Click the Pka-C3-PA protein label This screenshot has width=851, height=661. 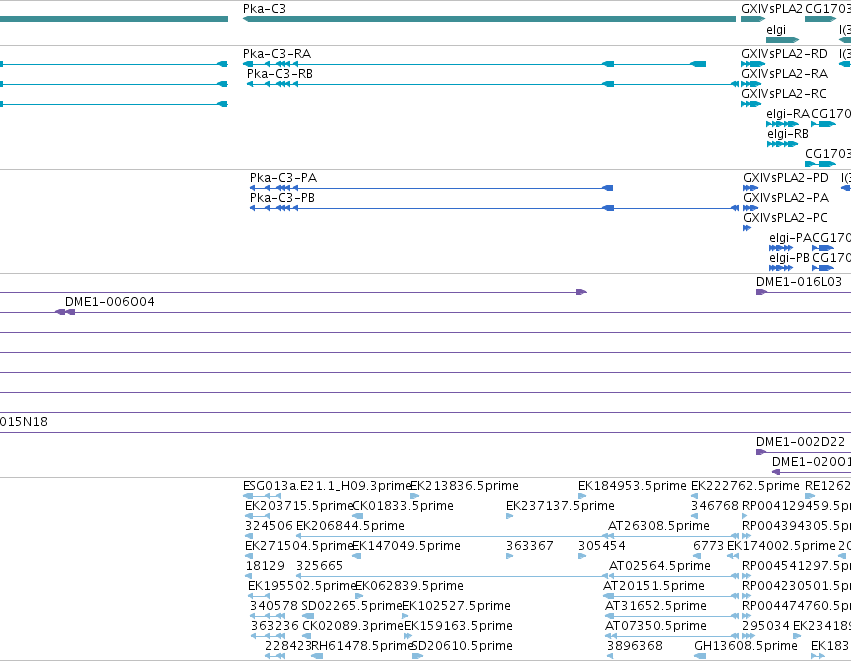283,178
